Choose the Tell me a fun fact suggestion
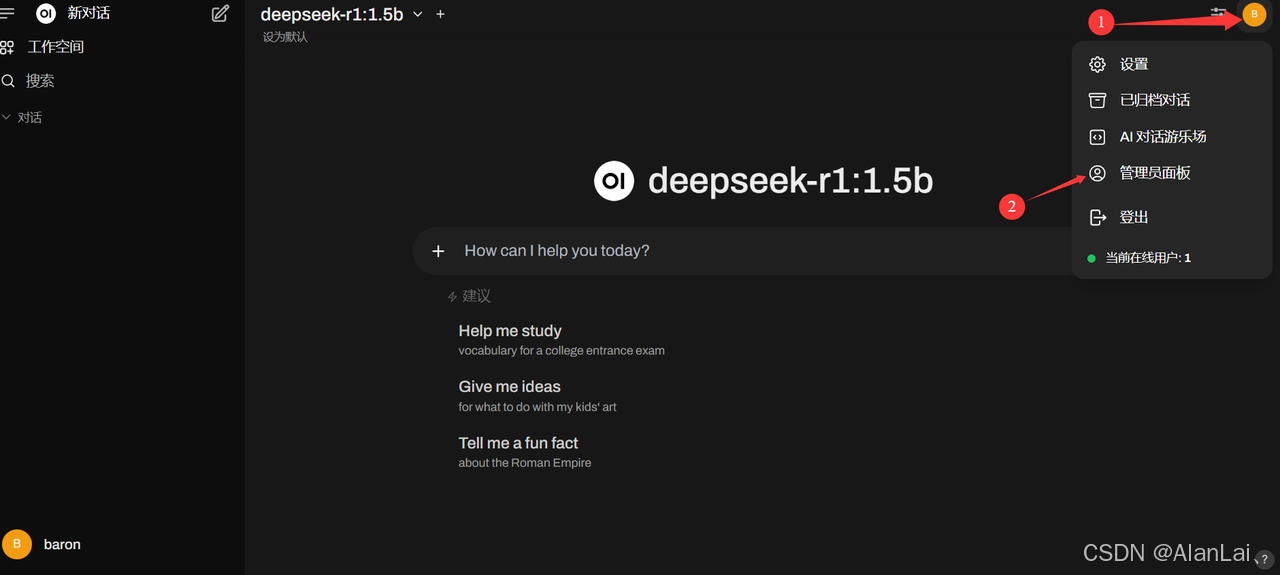Screen dimensions: 1280x575 click(525, 452)
